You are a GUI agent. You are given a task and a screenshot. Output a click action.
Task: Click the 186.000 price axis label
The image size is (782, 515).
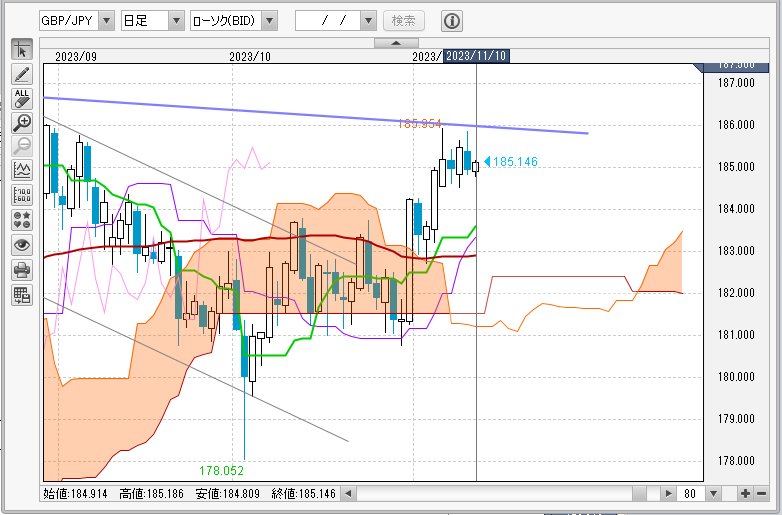(736, 125)
